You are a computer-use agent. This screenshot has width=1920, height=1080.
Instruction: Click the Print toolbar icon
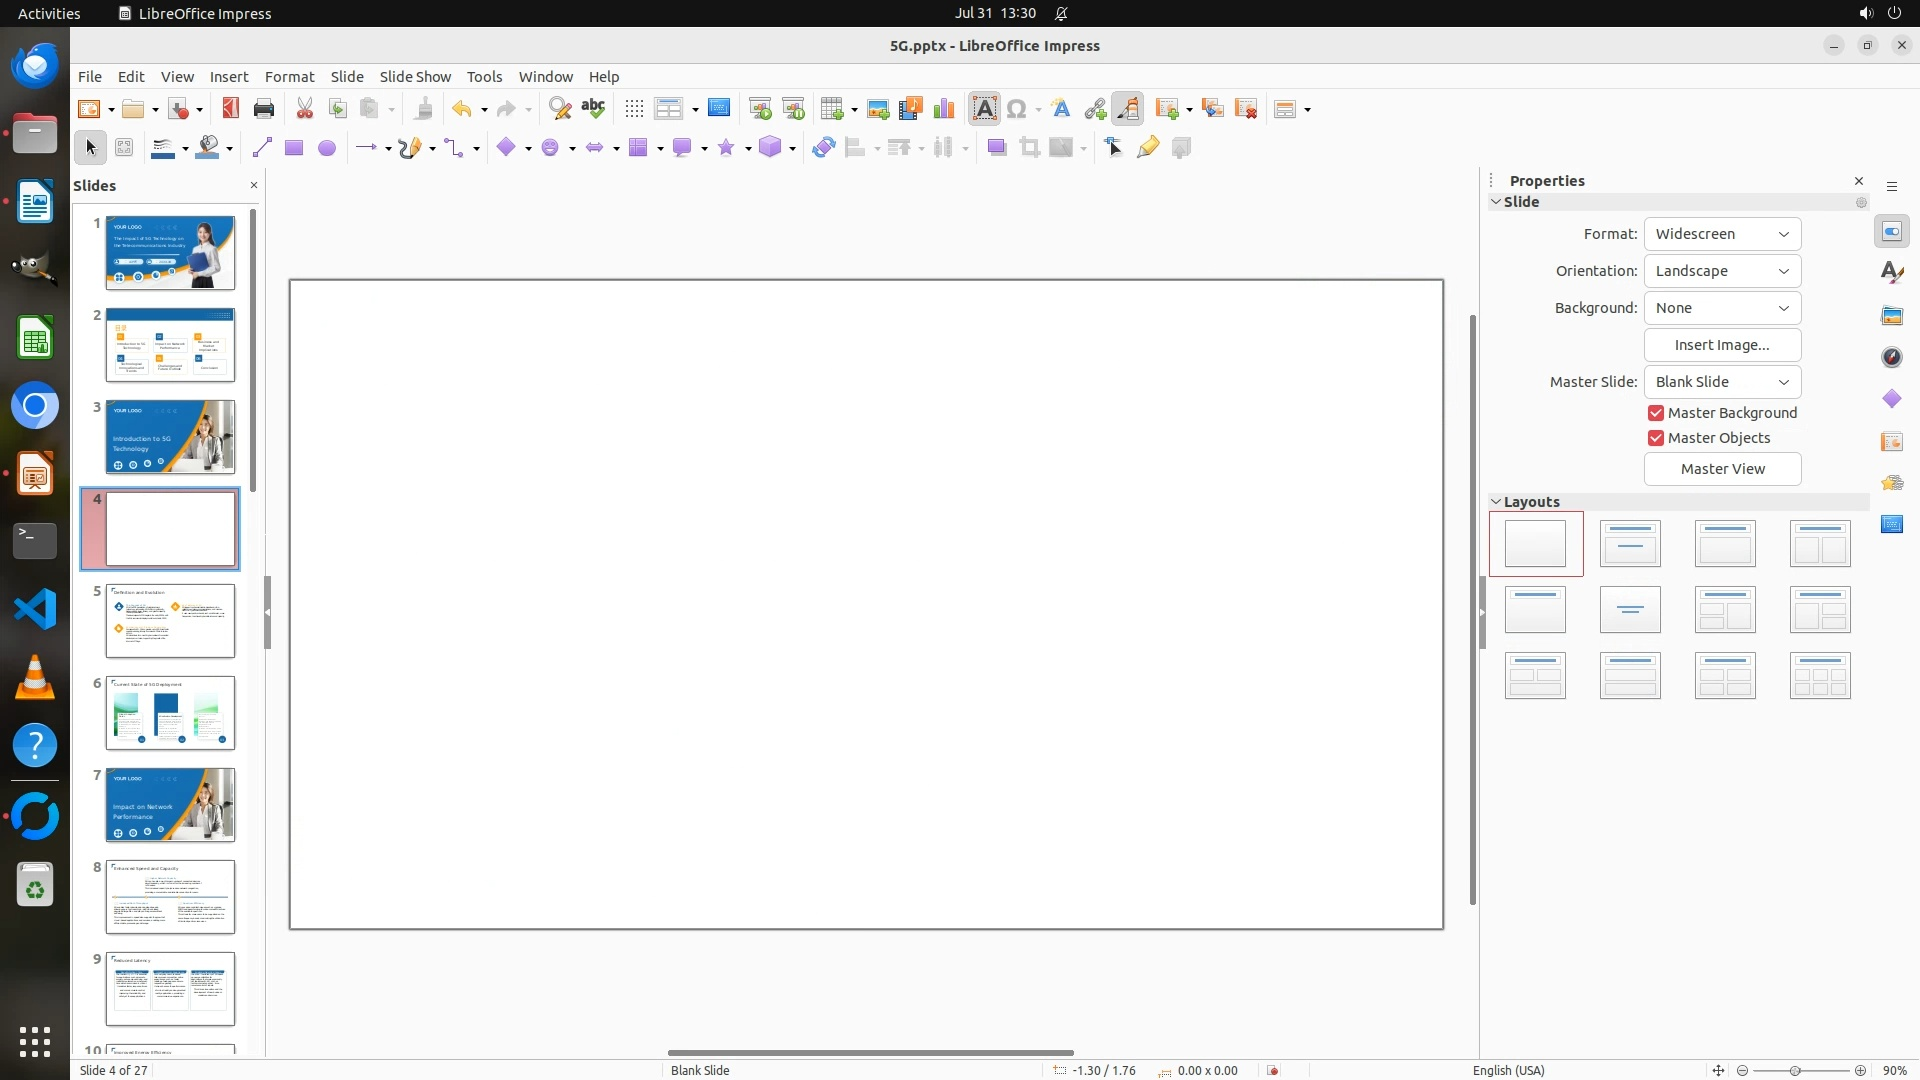[264, 109]
